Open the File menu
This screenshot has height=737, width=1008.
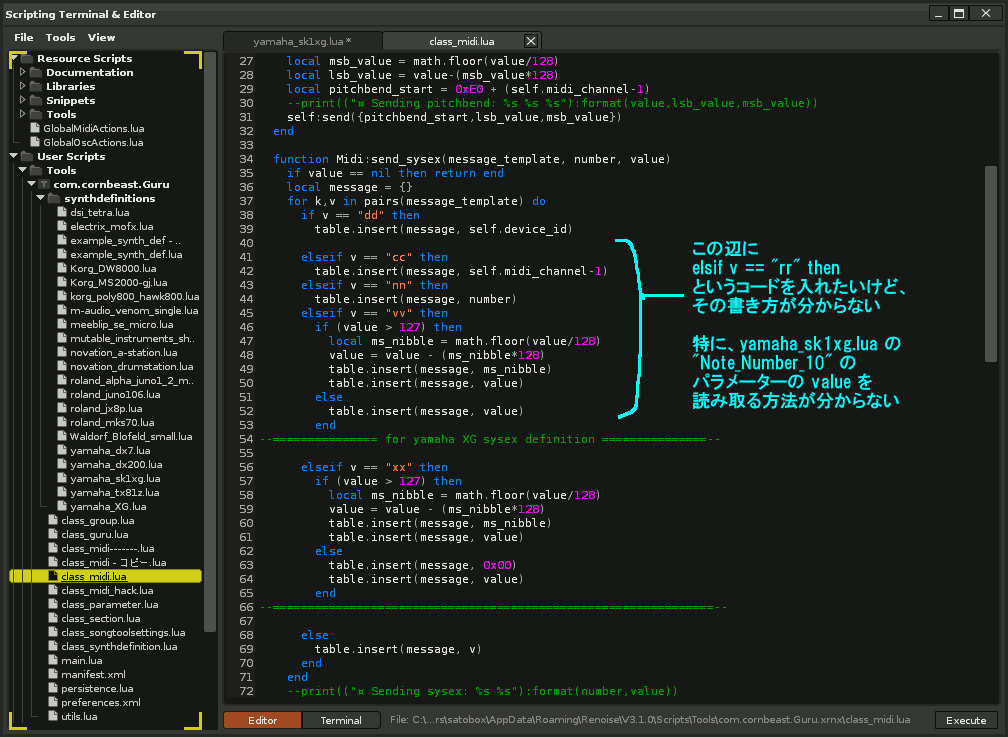[x=24, y=37]
